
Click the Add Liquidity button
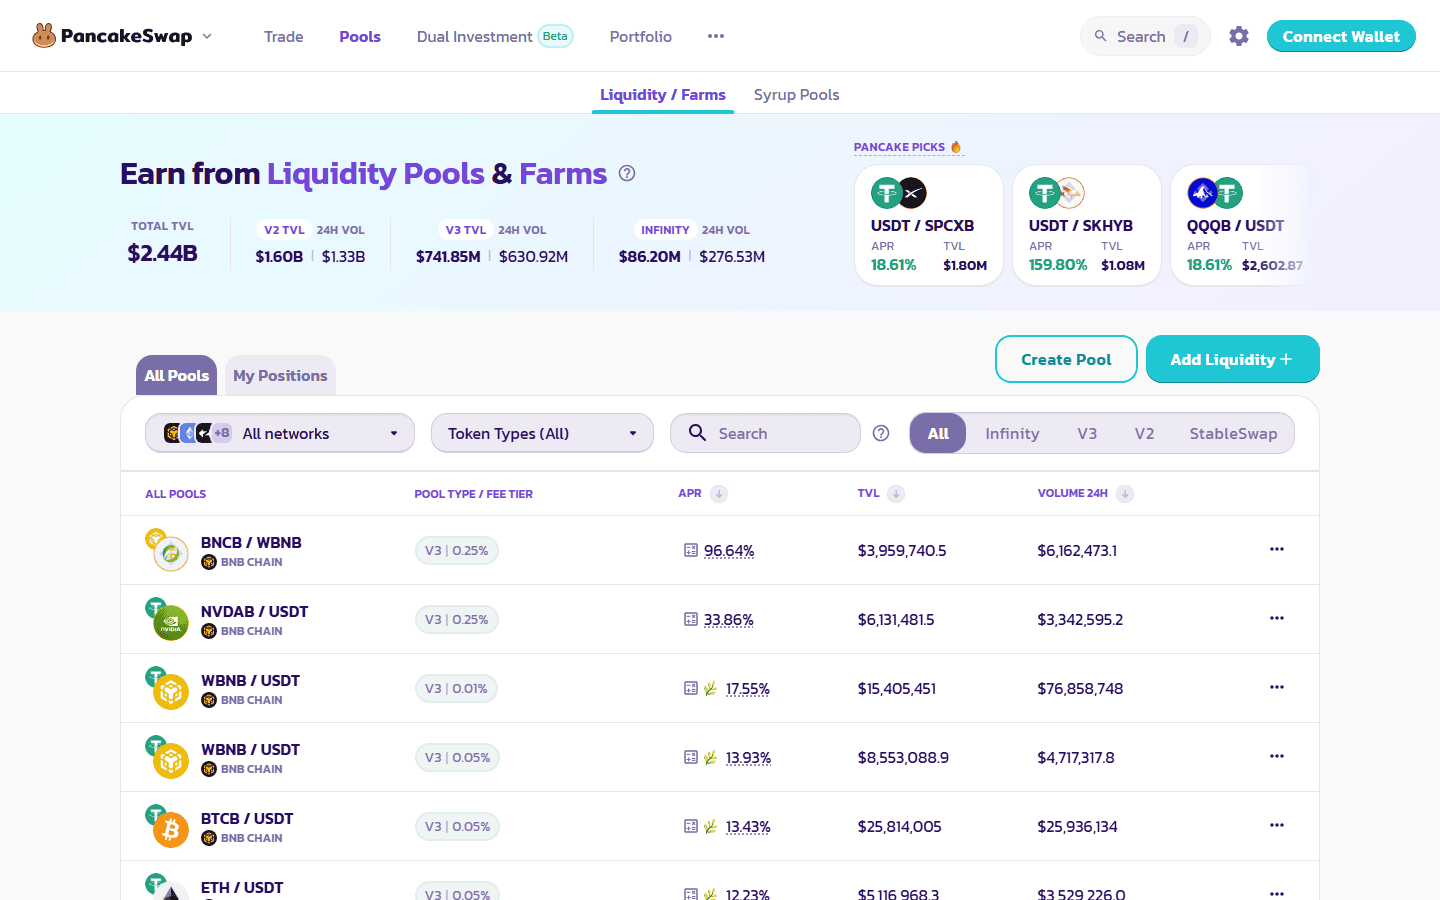click(1232, 359)
